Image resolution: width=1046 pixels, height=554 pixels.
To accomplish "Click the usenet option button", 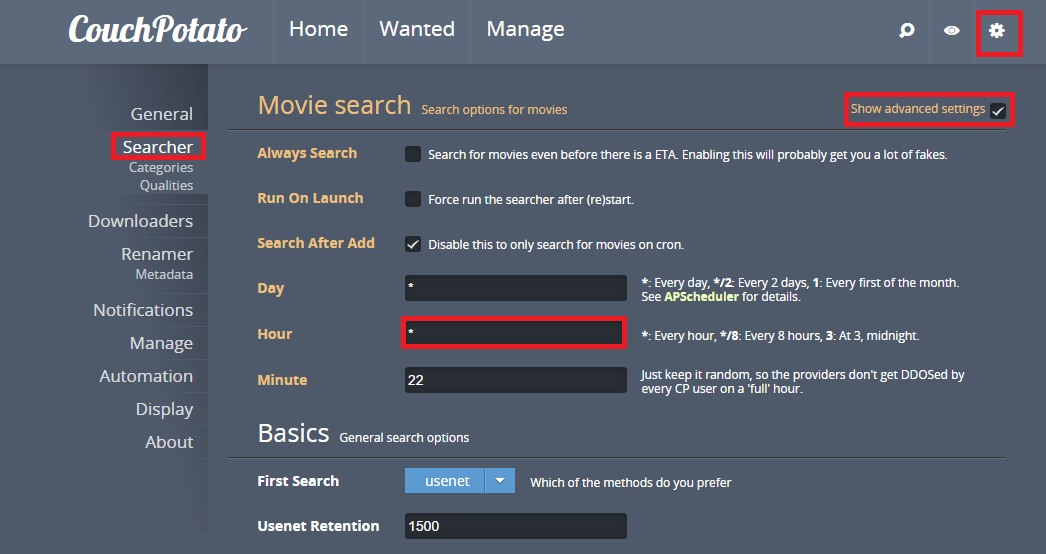I will pyautogui.click(x=446, y=481).
